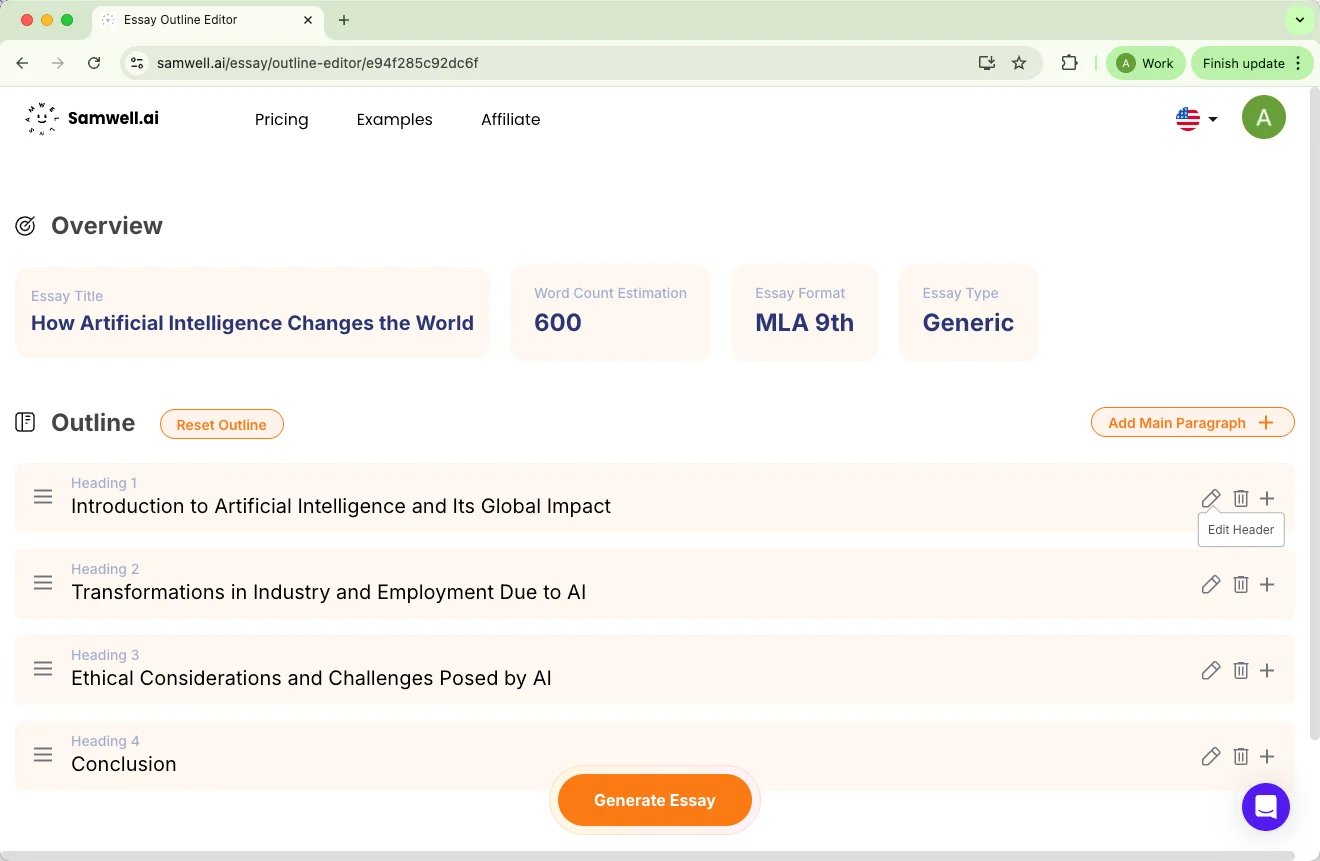Delete Heading 2 with its trash icon
This screenshot has height=861, width=1320.
tap(1240, 585)
